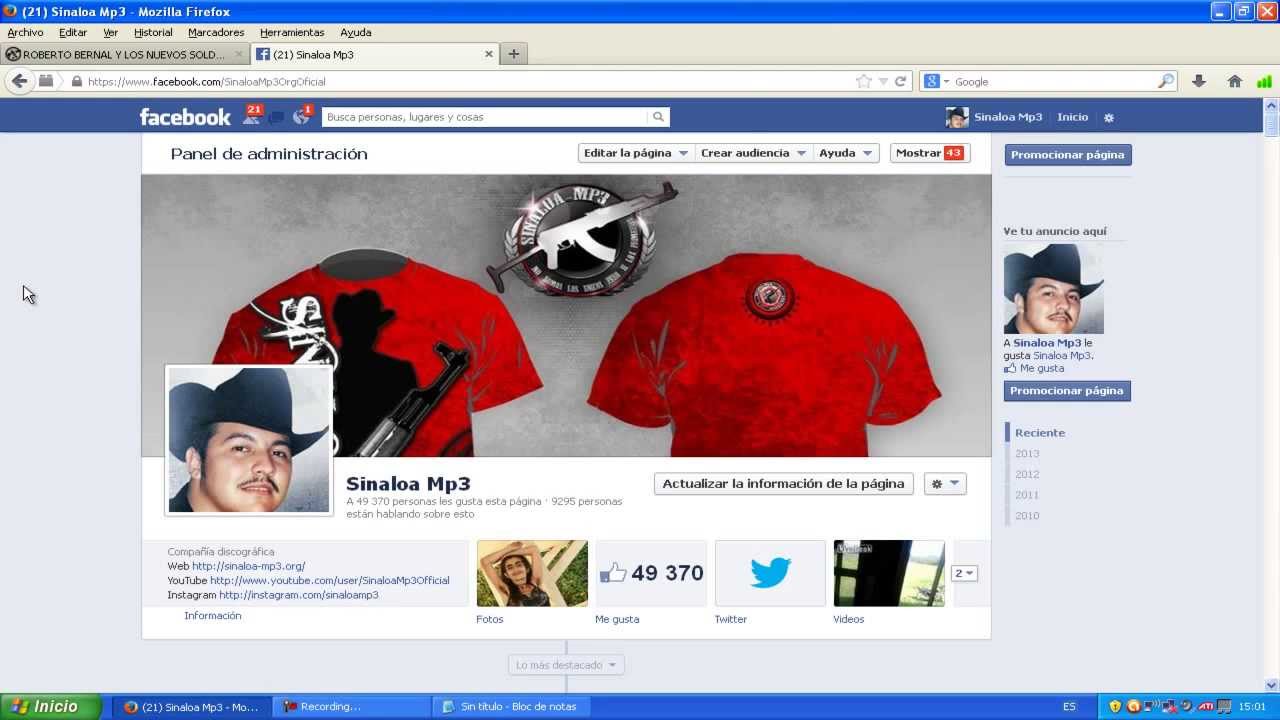
Task: Open a new tab with plus button
Action: [x=514, y=54]
